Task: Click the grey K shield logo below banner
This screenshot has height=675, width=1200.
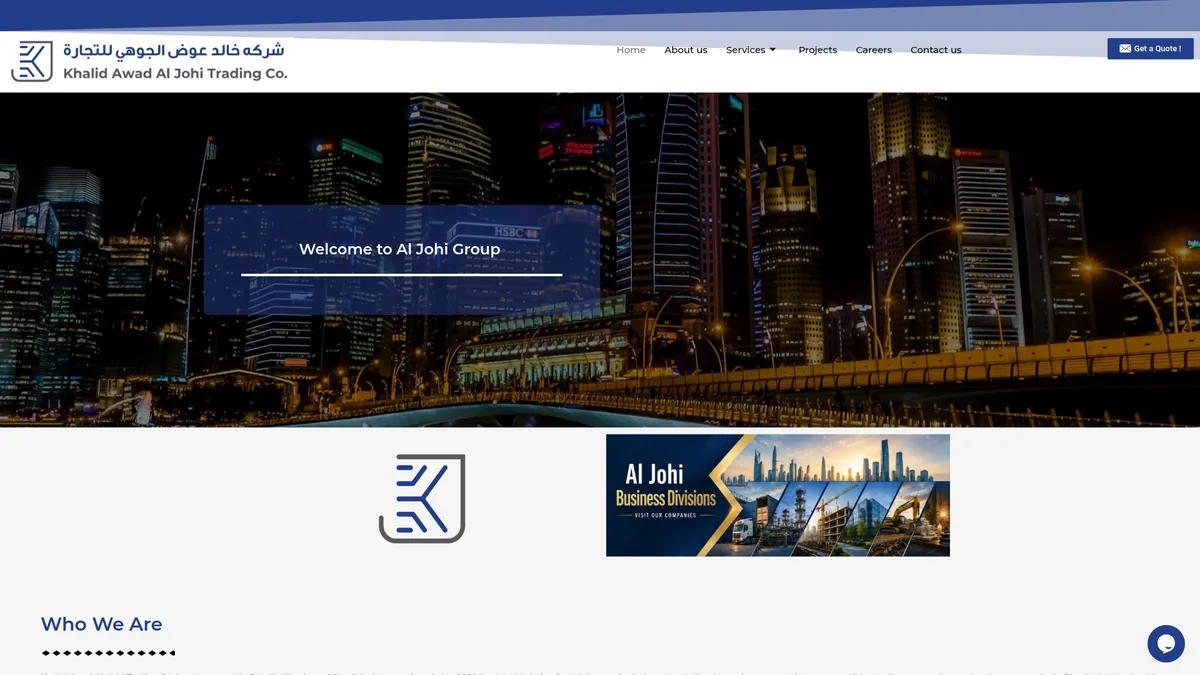Action: click(x=422, y=498)
